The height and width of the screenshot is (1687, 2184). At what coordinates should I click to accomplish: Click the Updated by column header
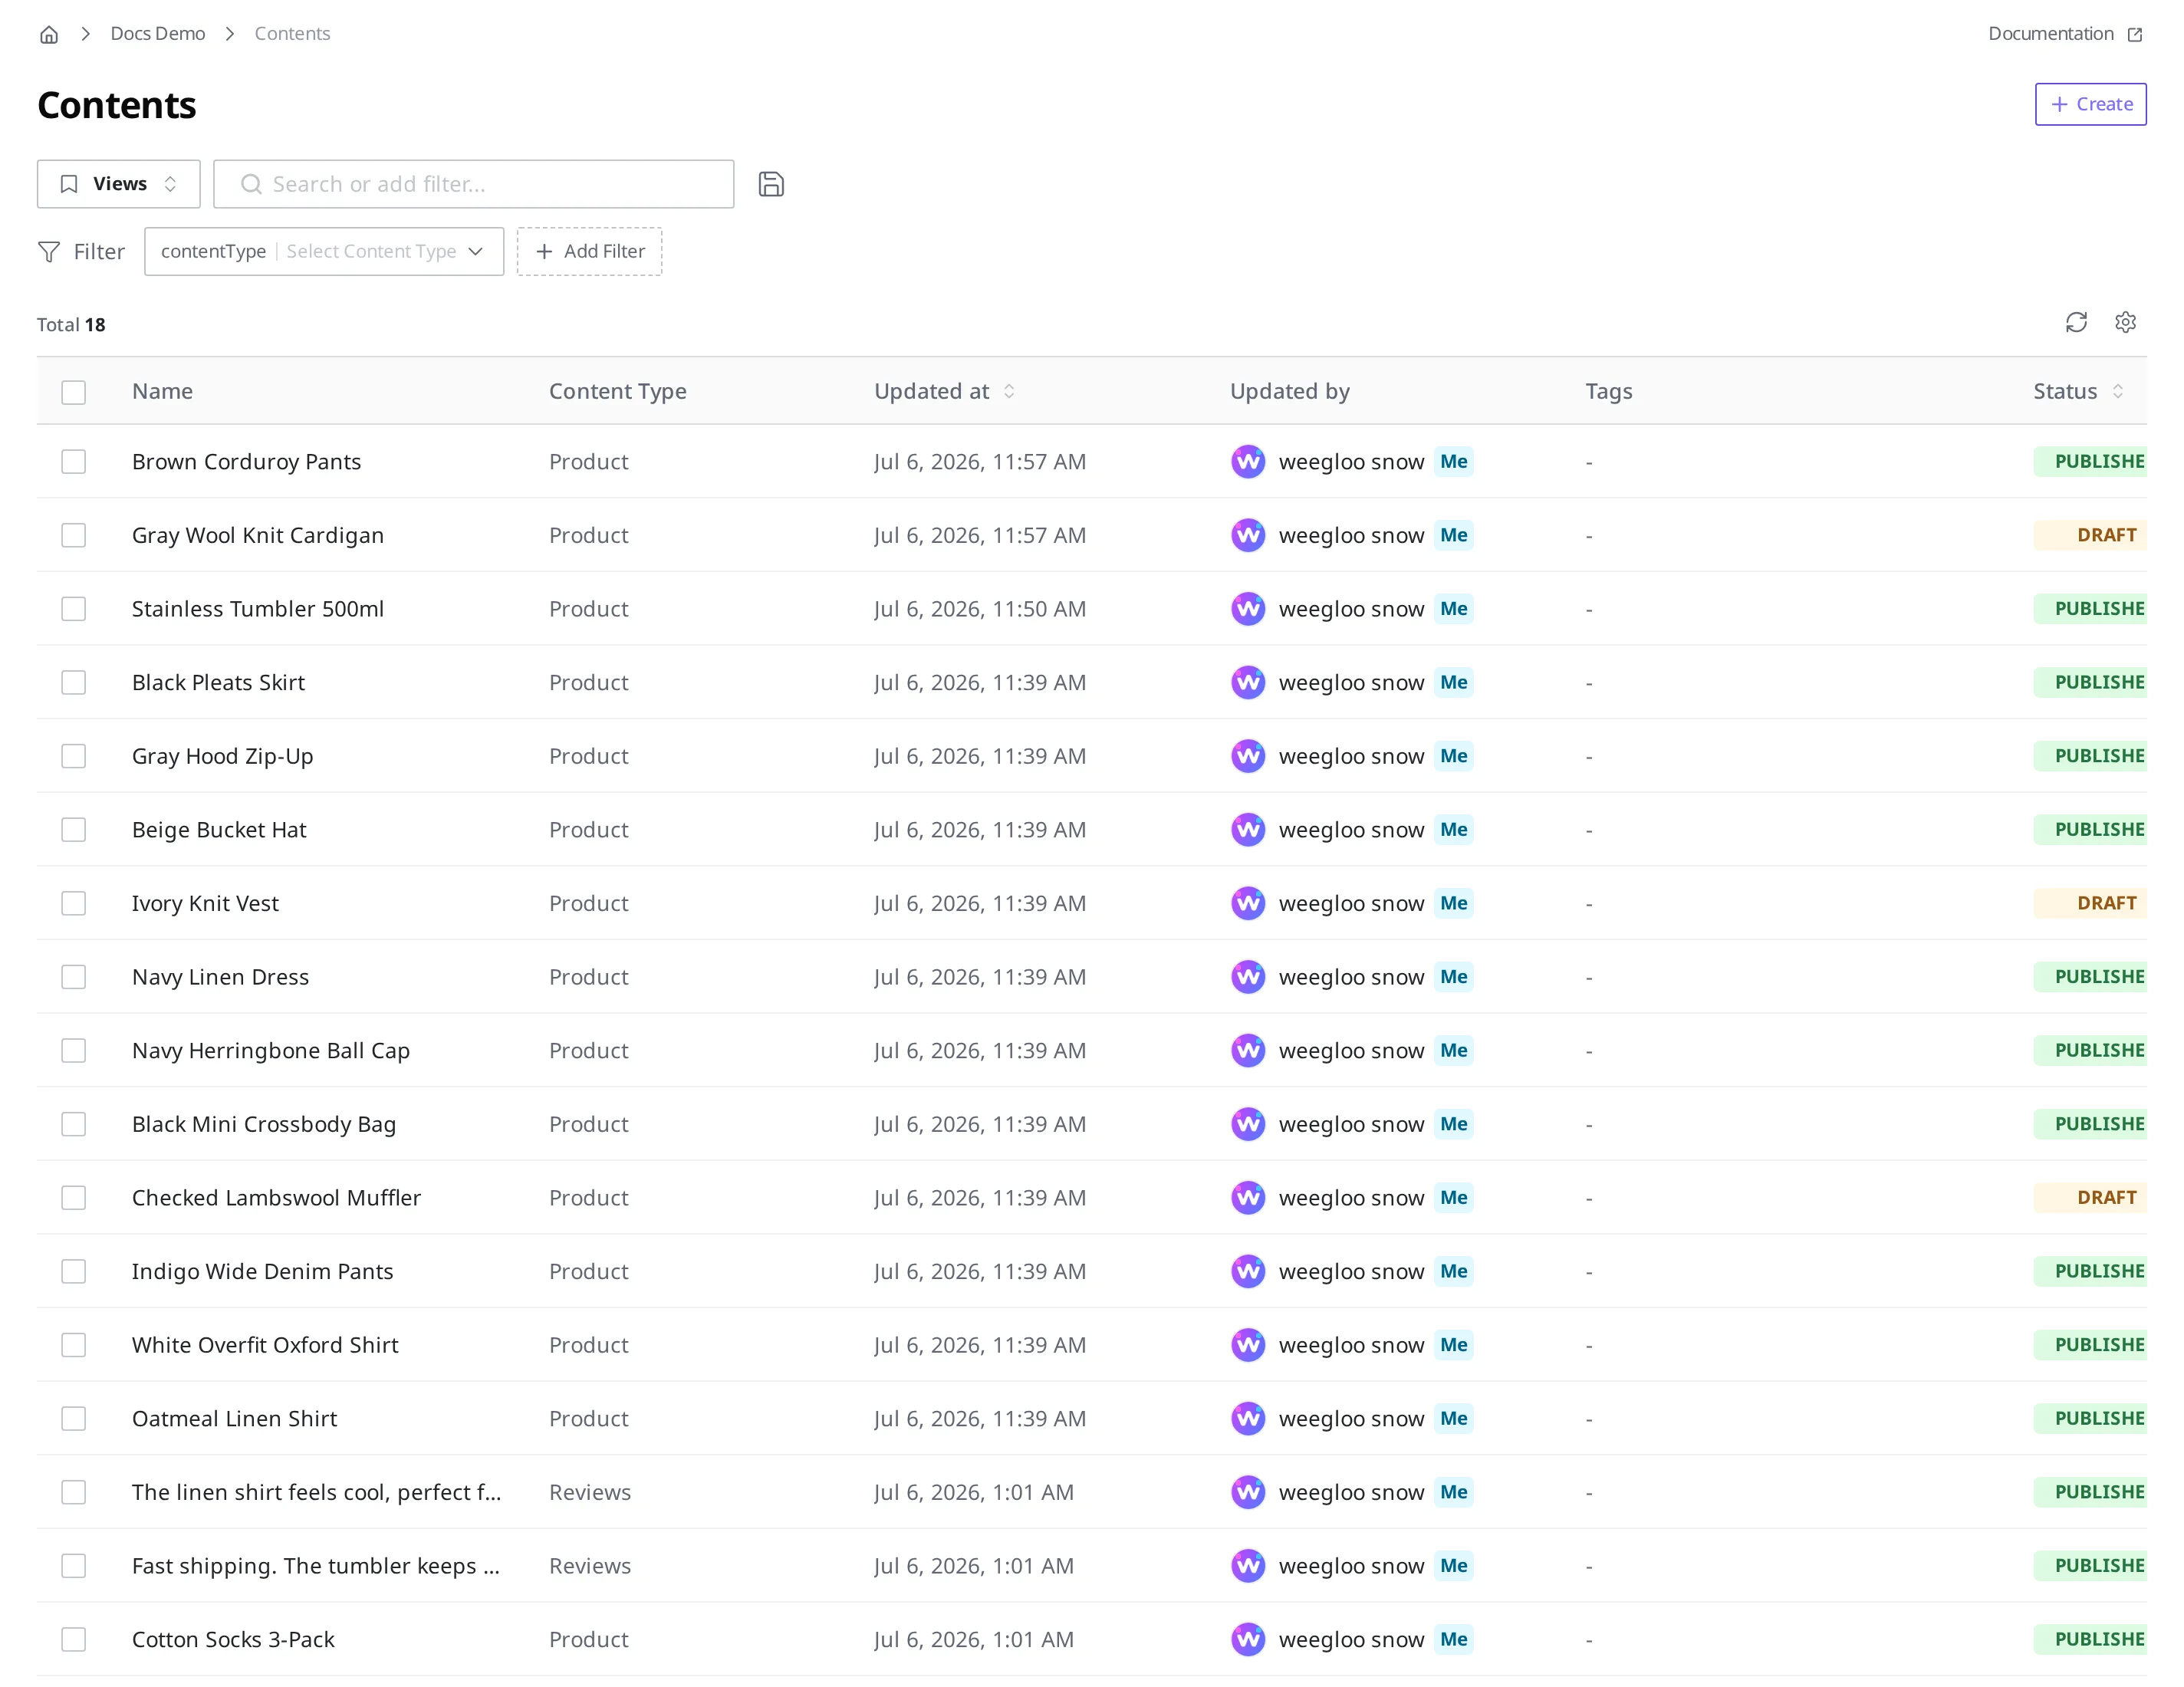[x=1290, y=392]
